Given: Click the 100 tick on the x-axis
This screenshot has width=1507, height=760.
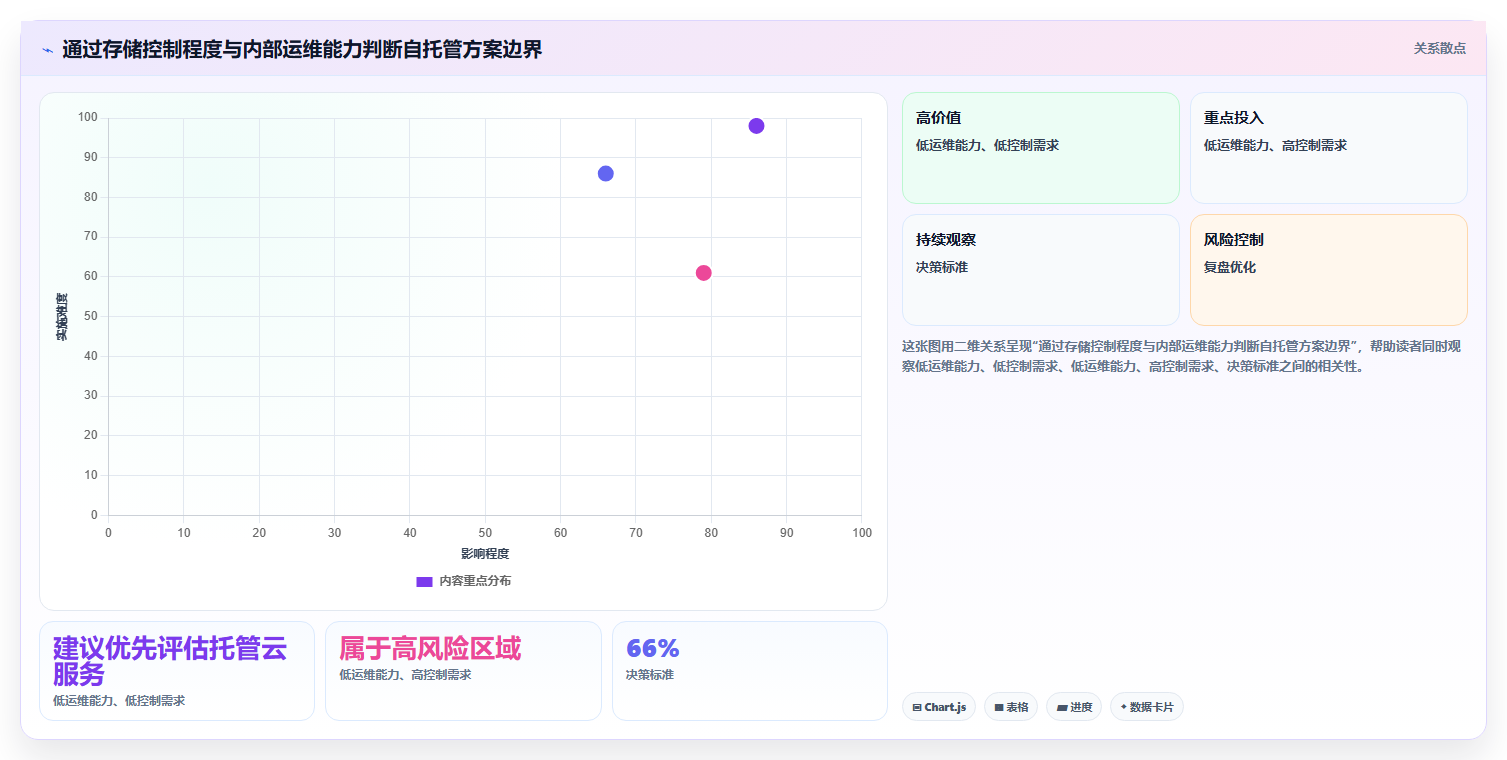Looking at the screenshot, I should click(x=862, y=533).
